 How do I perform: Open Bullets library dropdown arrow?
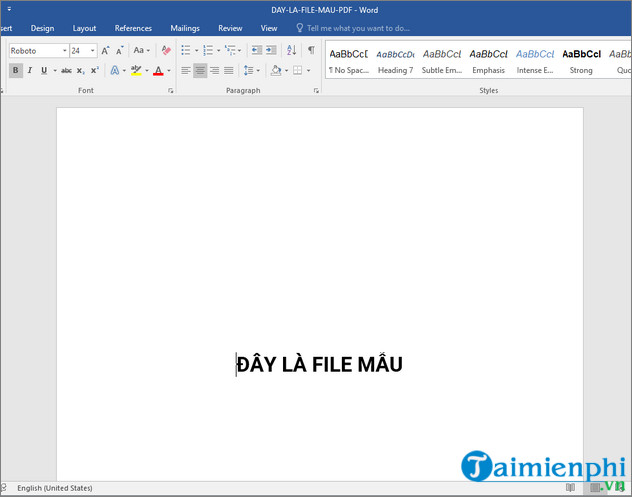click(x=196, y=51)
